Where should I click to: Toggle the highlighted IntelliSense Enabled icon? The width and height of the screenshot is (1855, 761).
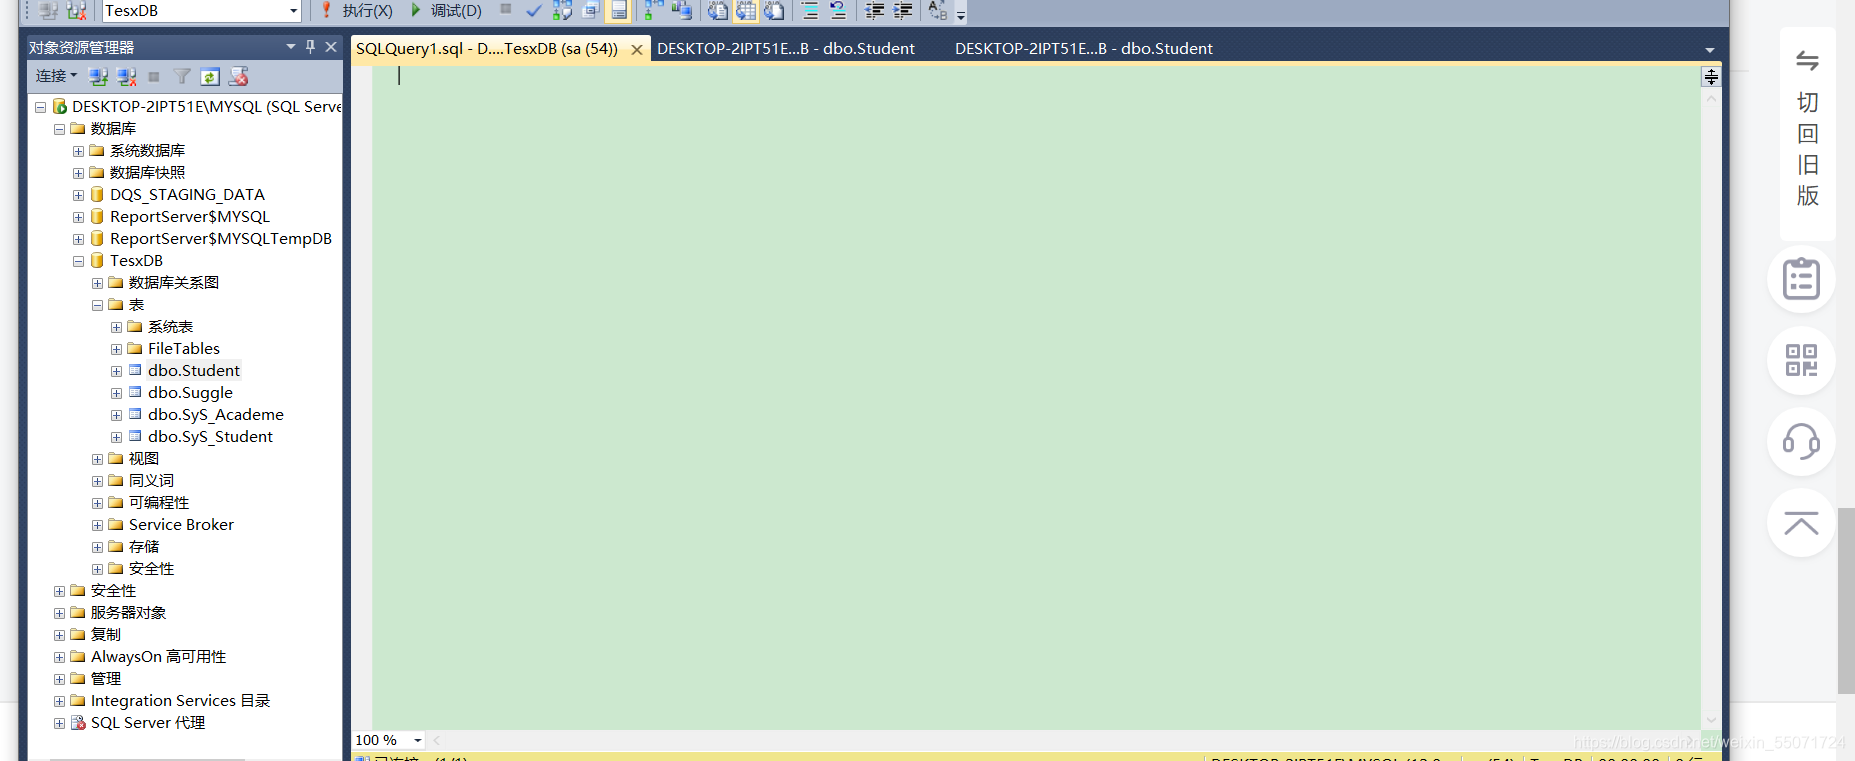click(x=619, y=11)
